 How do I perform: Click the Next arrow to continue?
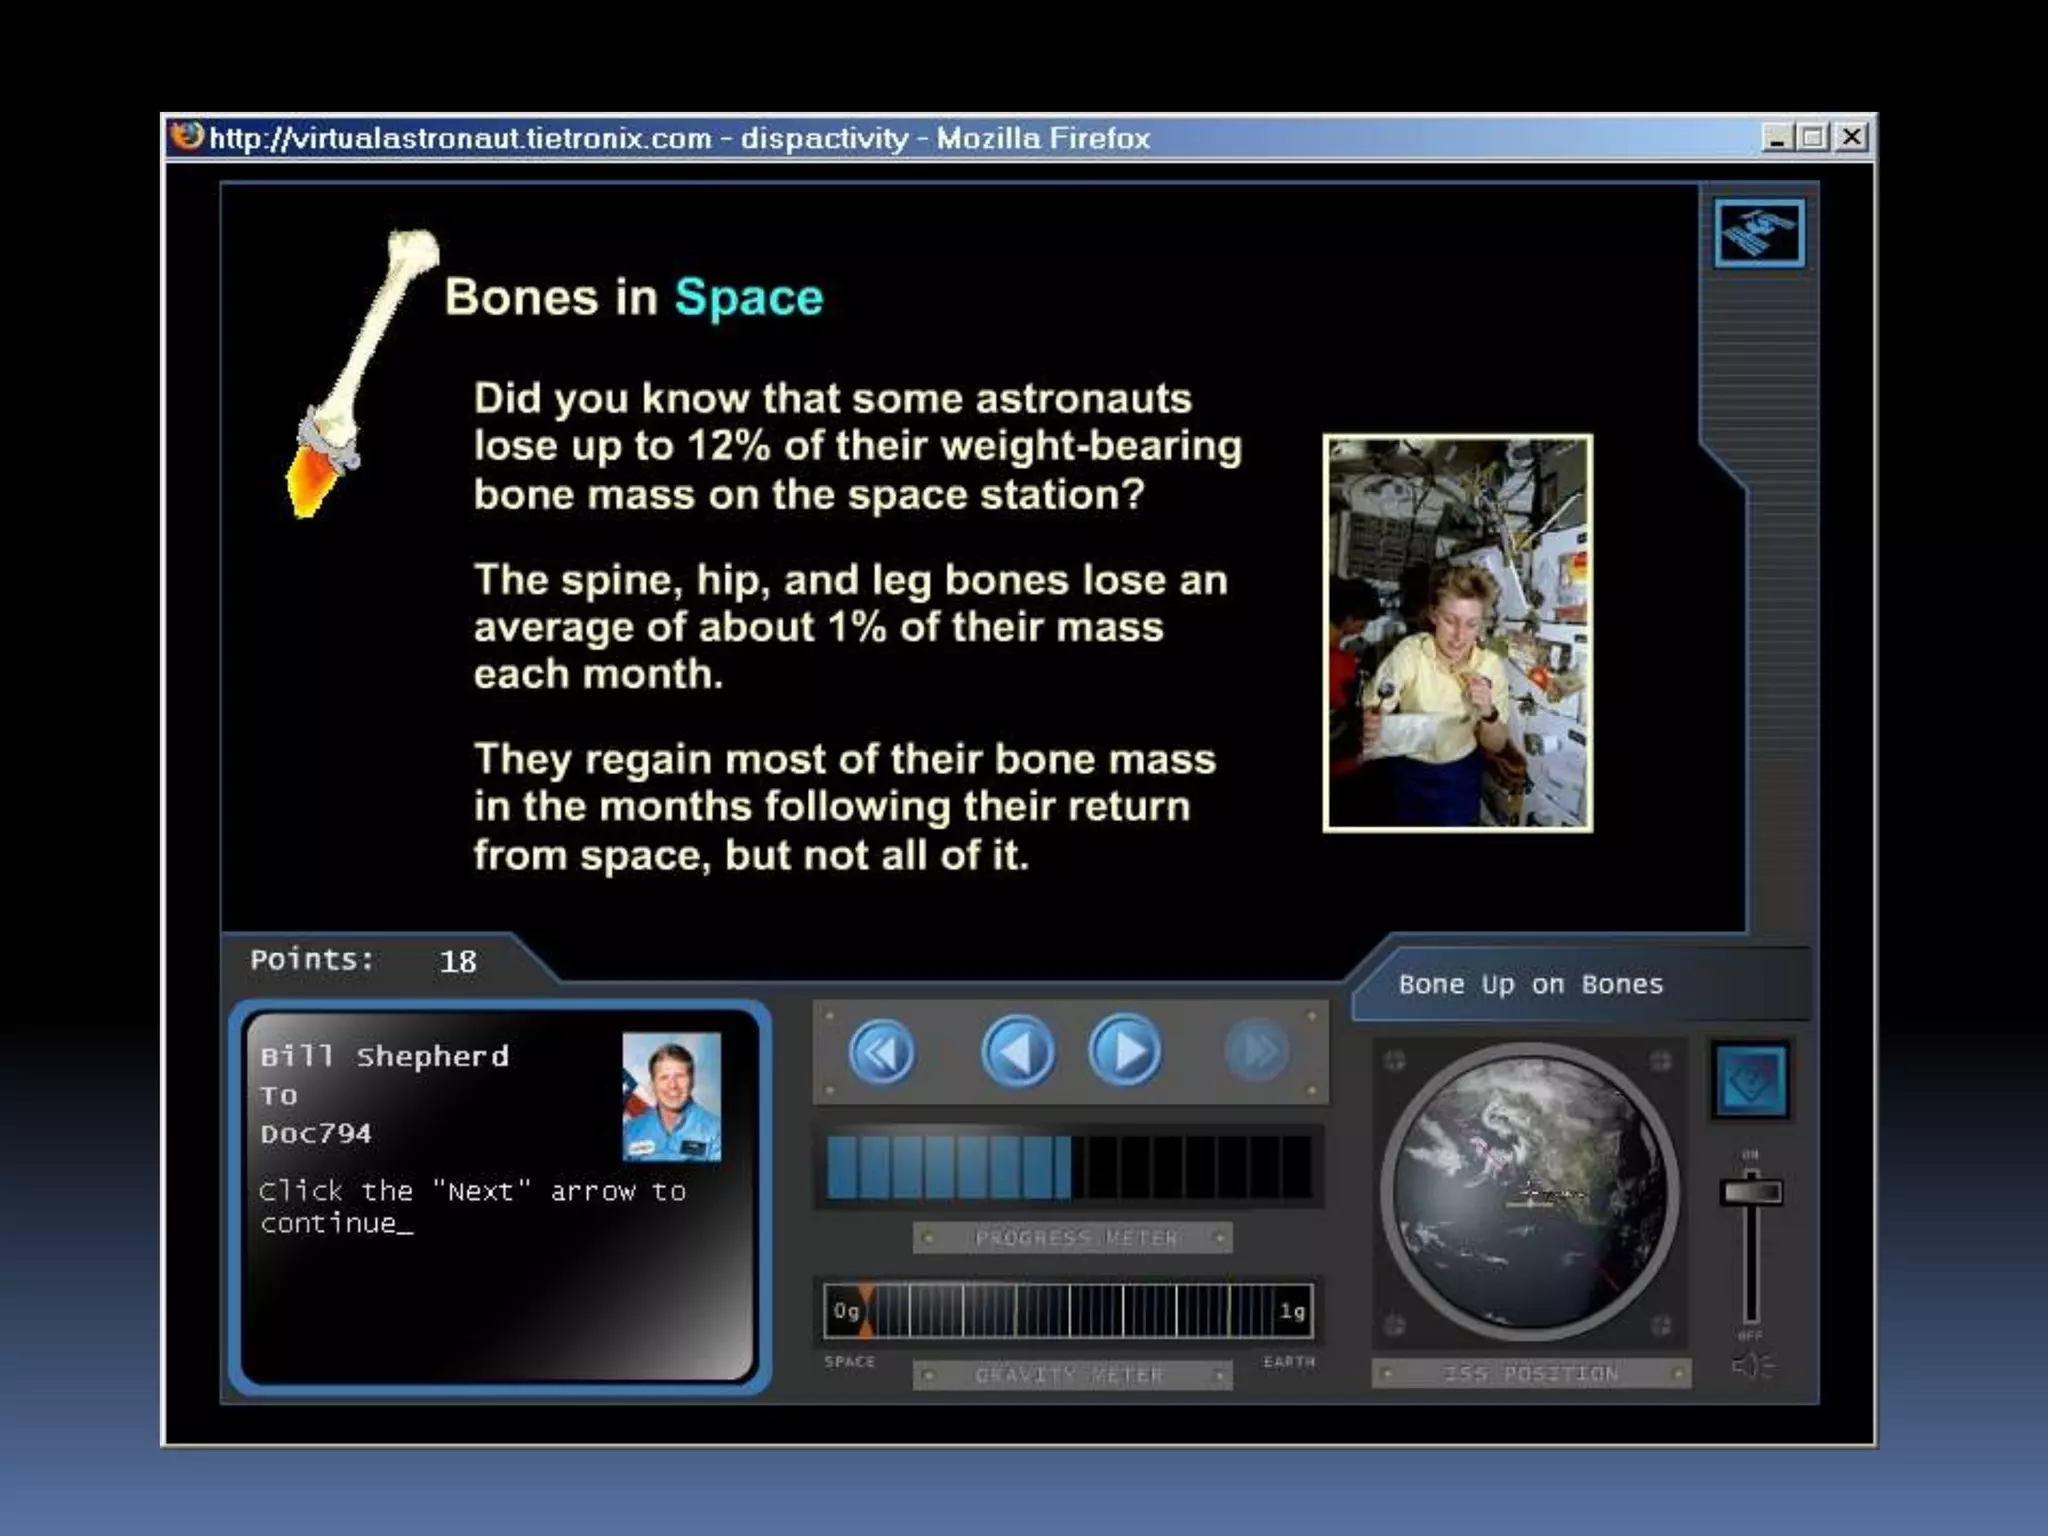[x=1125, y=1051]
